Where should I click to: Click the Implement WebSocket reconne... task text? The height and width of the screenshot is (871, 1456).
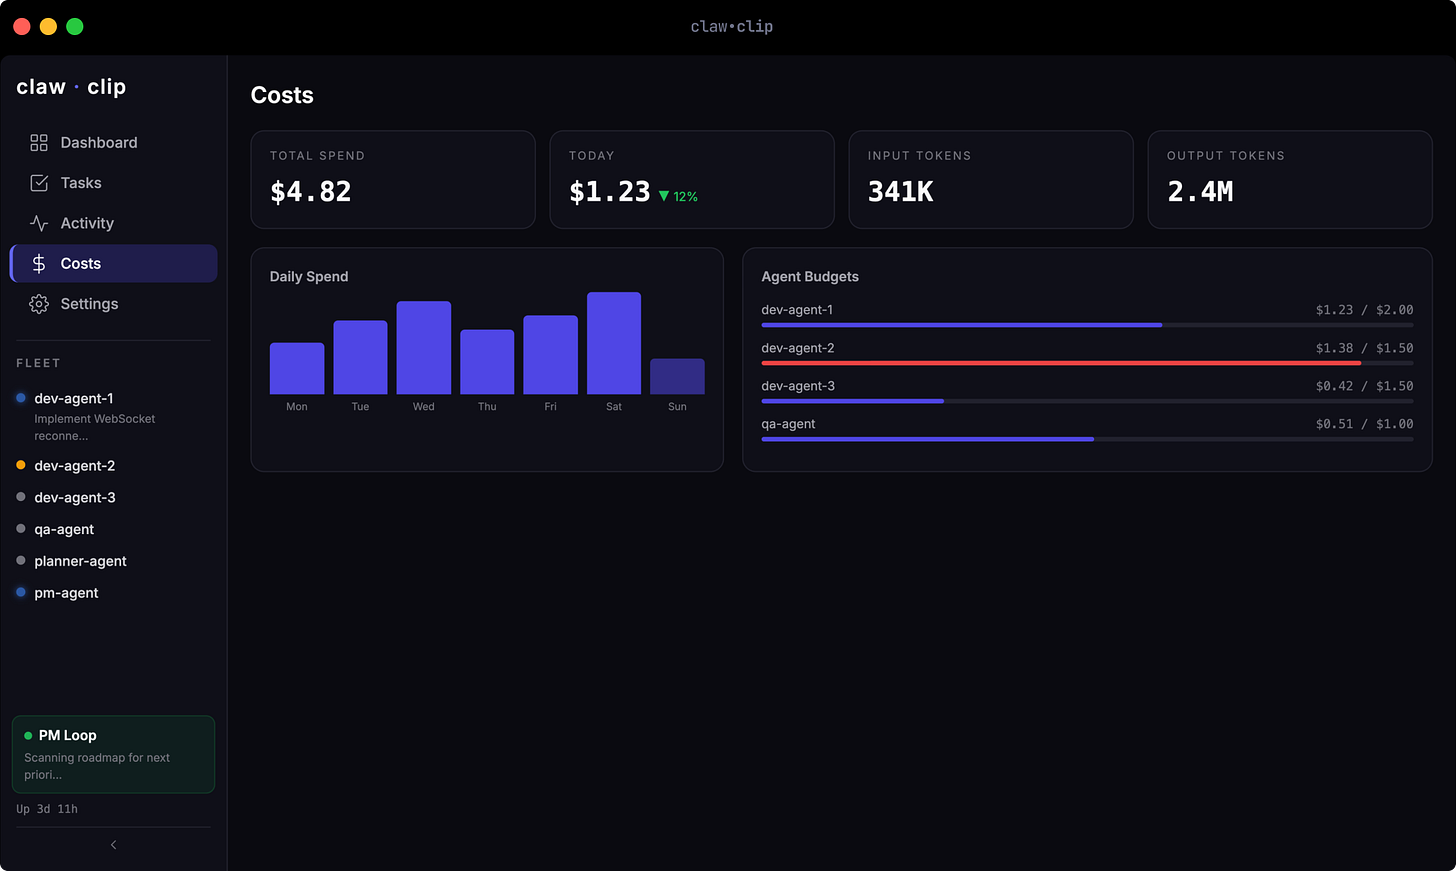coord(95,427)
